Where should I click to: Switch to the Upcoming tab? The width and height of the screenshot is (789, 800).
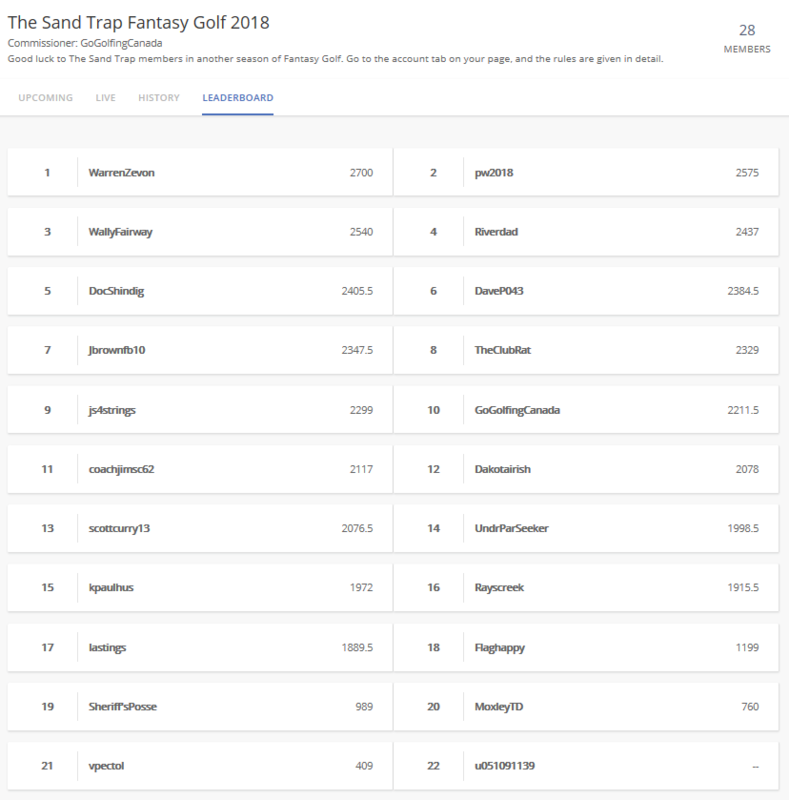click(x=45, y=98)
